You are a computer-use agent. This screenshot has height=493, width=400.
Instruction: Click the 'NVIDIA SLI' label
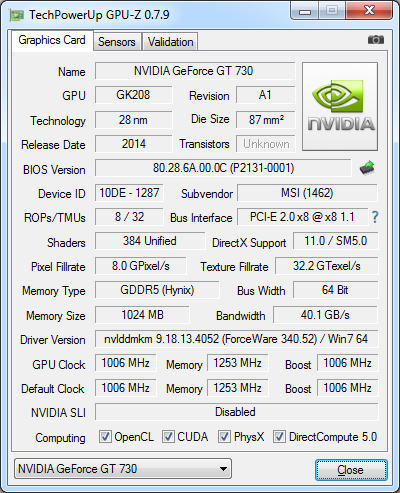[x=58, y=413]
